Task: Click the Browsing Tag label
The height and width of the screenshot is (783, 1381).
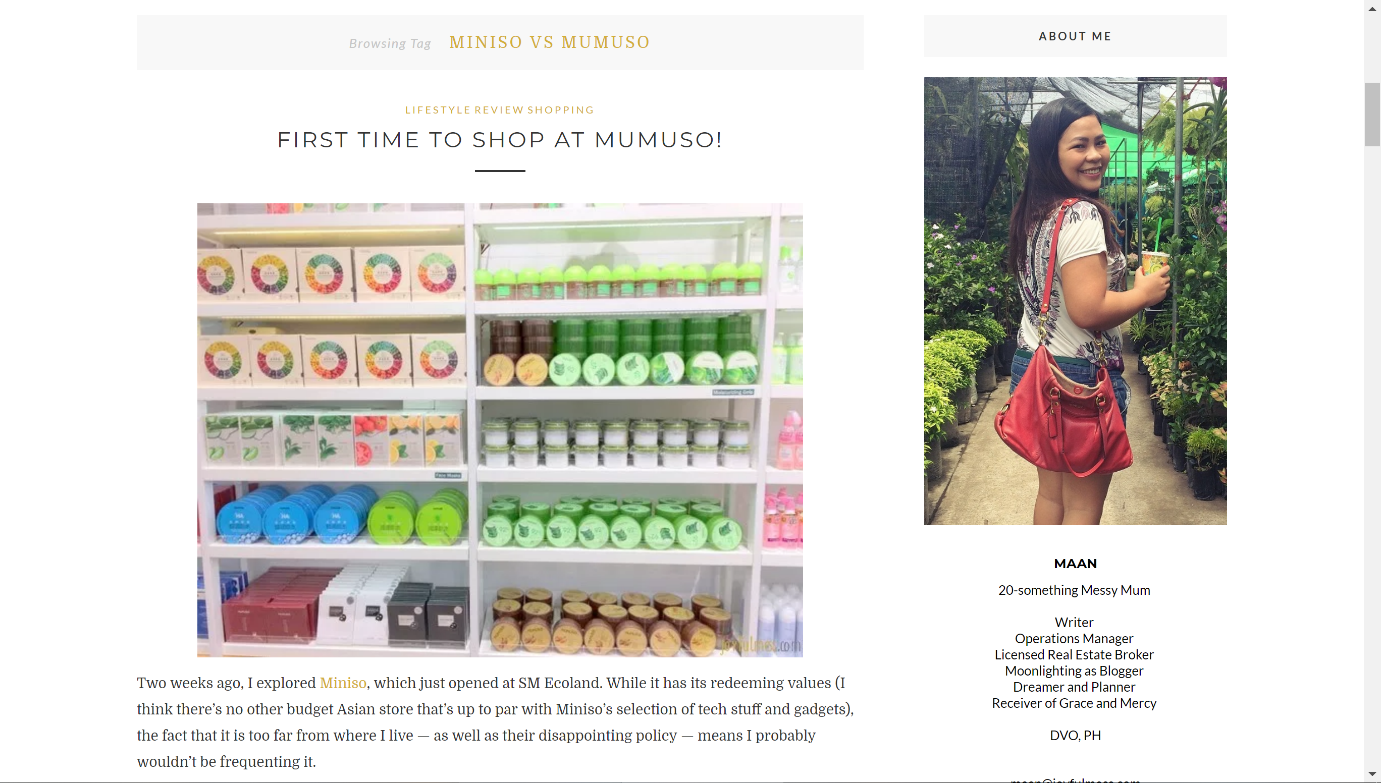Action: coord(390,44)
